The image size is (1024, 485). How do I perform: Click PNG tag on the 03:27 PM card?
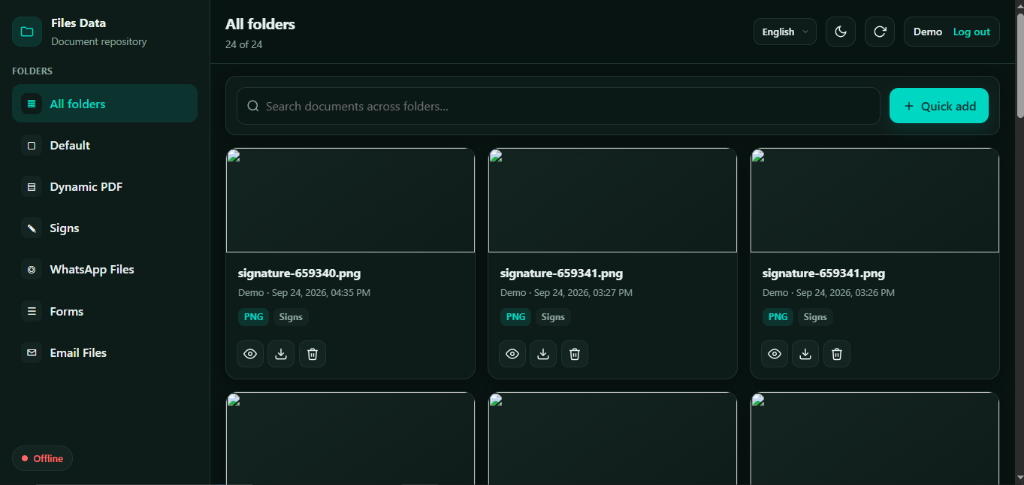(516, 317)
